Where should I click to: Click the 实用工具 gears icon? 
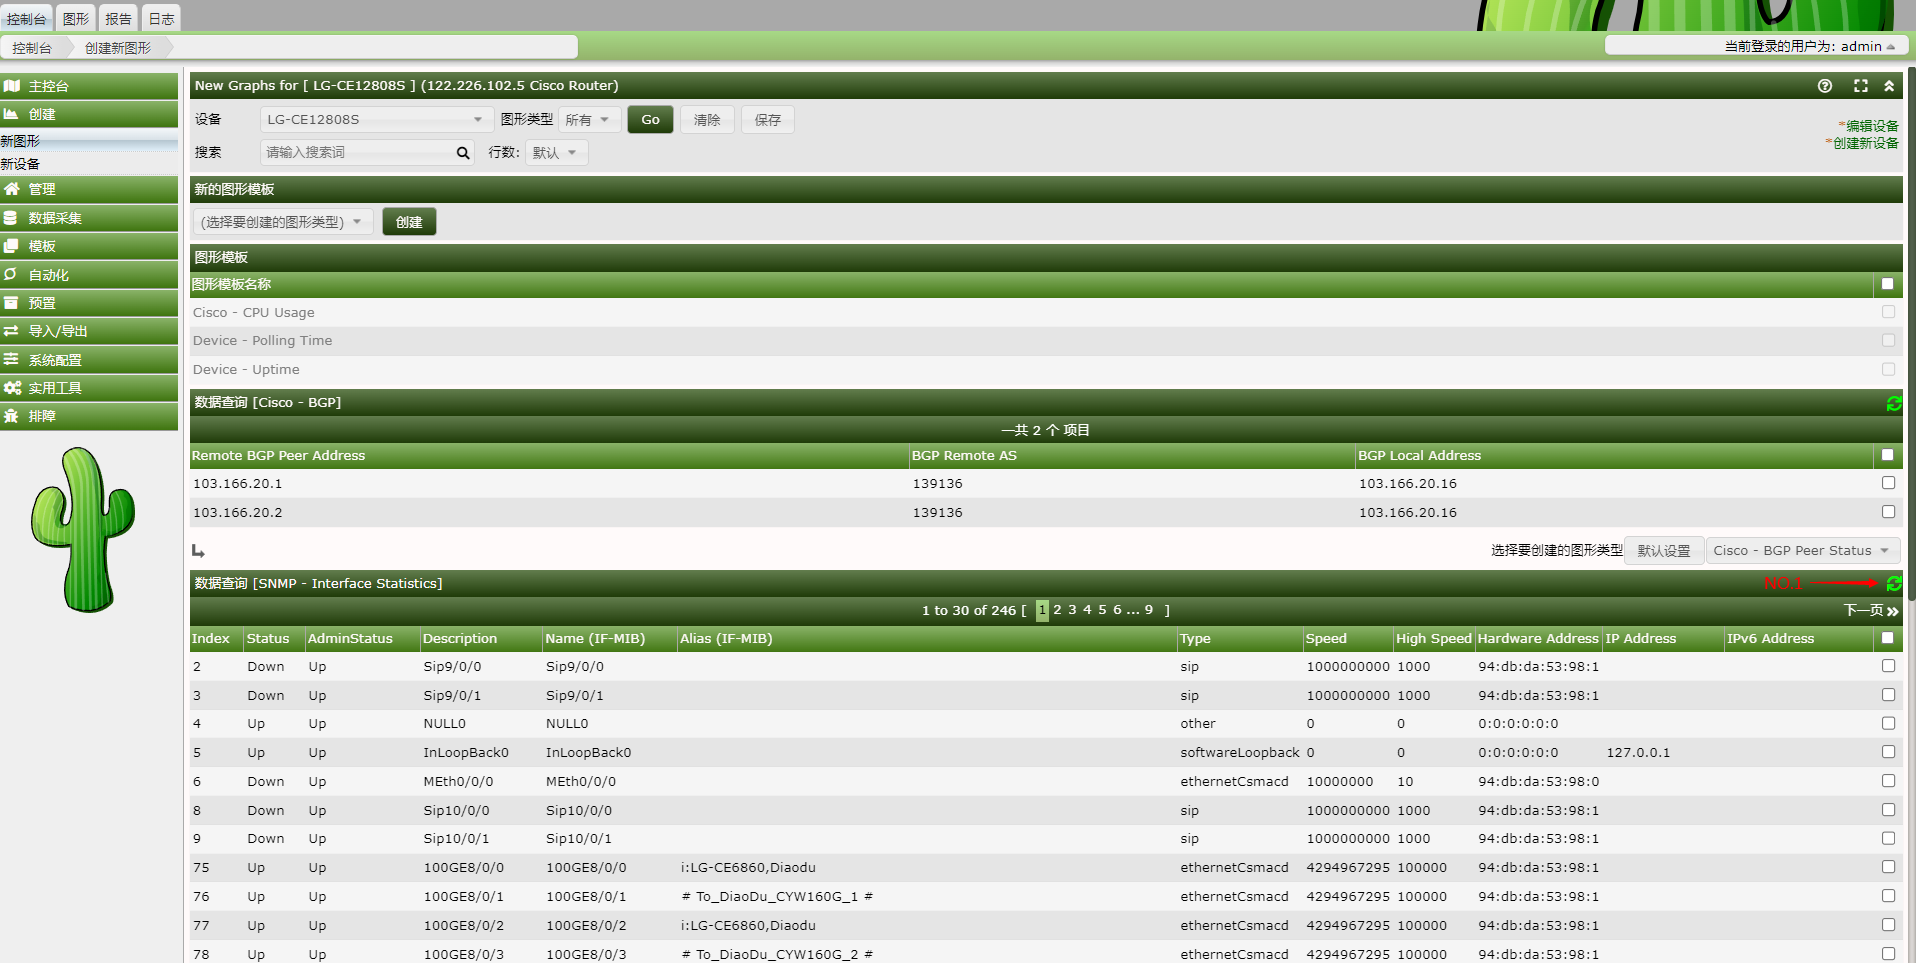click(x=12, y=388)
